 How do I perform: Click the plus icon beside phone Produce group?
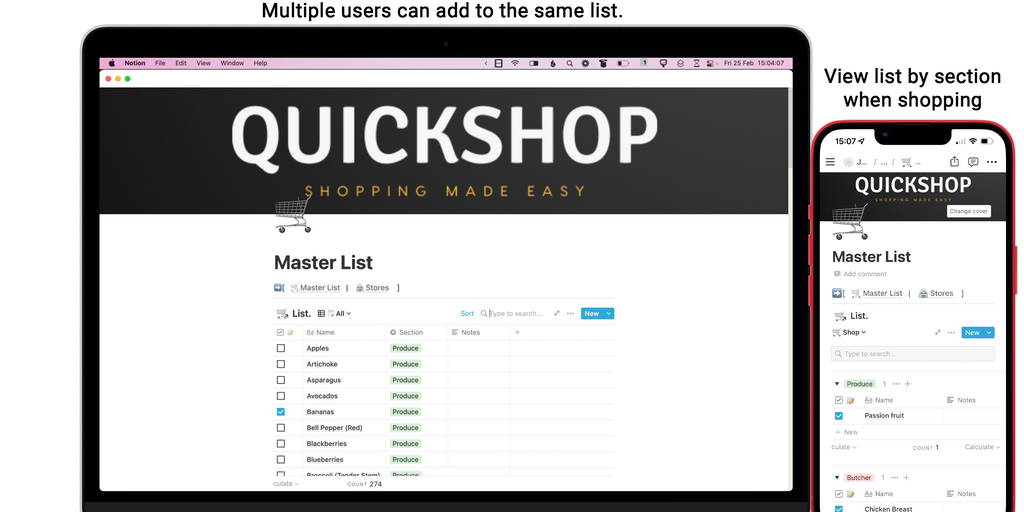(908, 384)
